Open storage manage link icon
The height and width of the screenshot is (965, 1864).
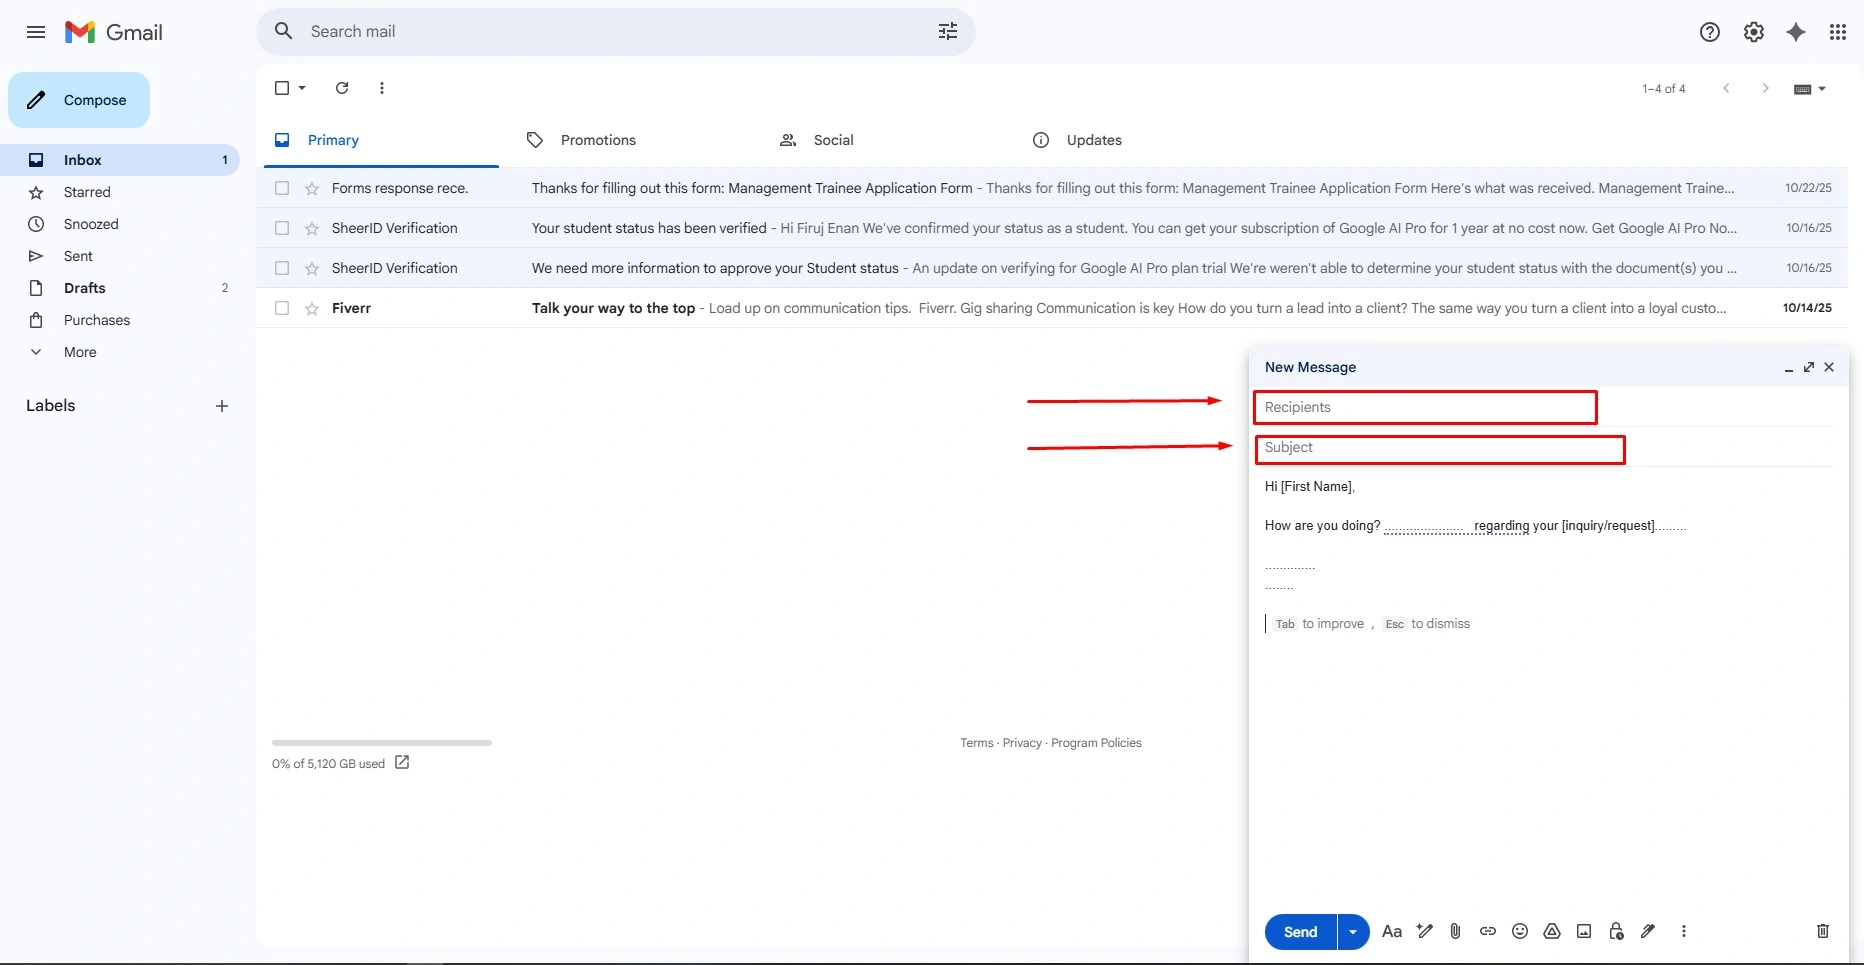402,762
